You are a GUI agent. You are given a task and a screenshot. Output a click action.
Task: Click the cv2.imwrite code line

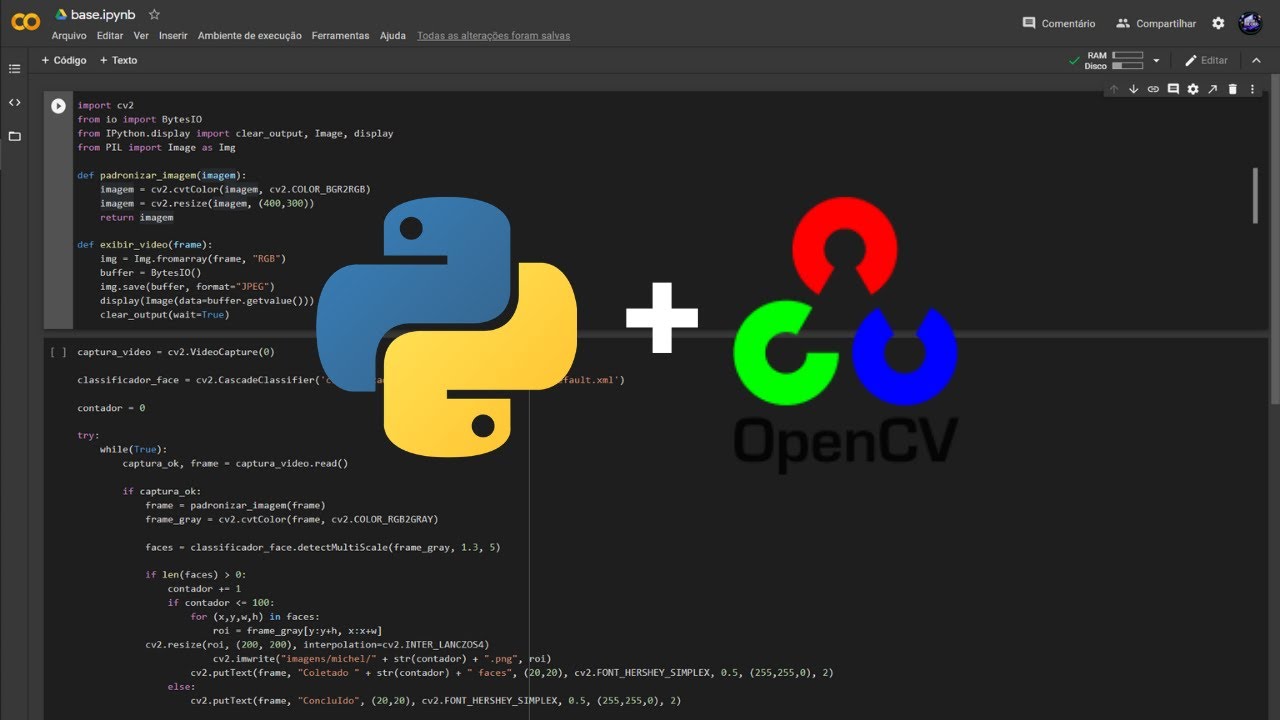[x=382, y=659]
